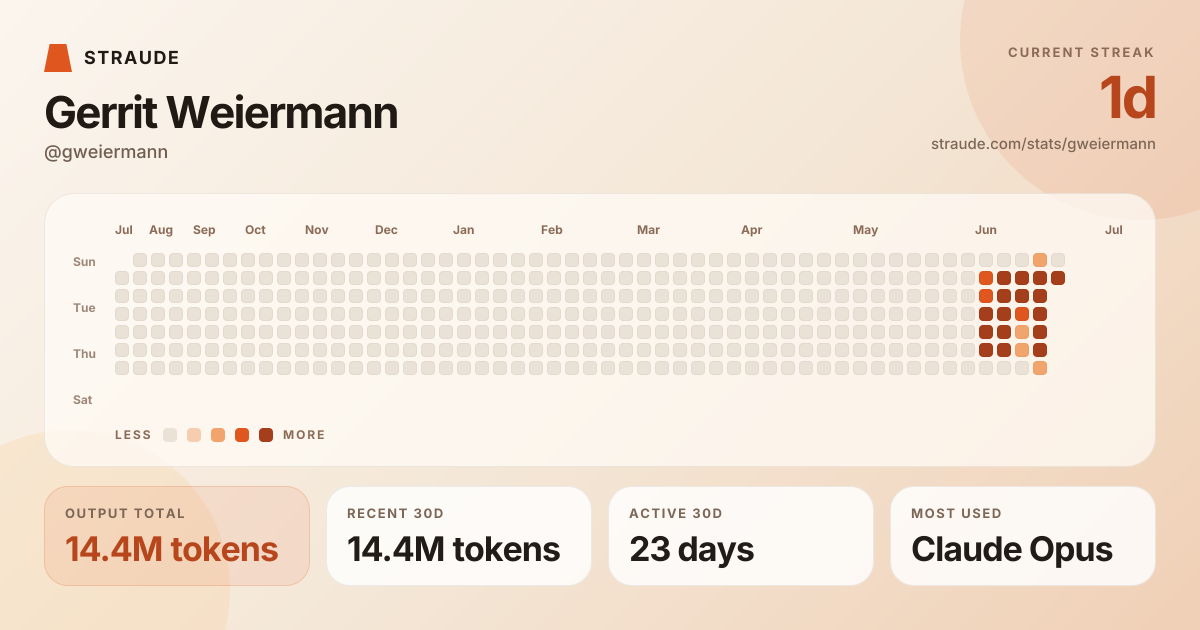Click the light orange Saturday cell in June
The height and width of the screenshot is (630, 1200).
pos(1040,368)
